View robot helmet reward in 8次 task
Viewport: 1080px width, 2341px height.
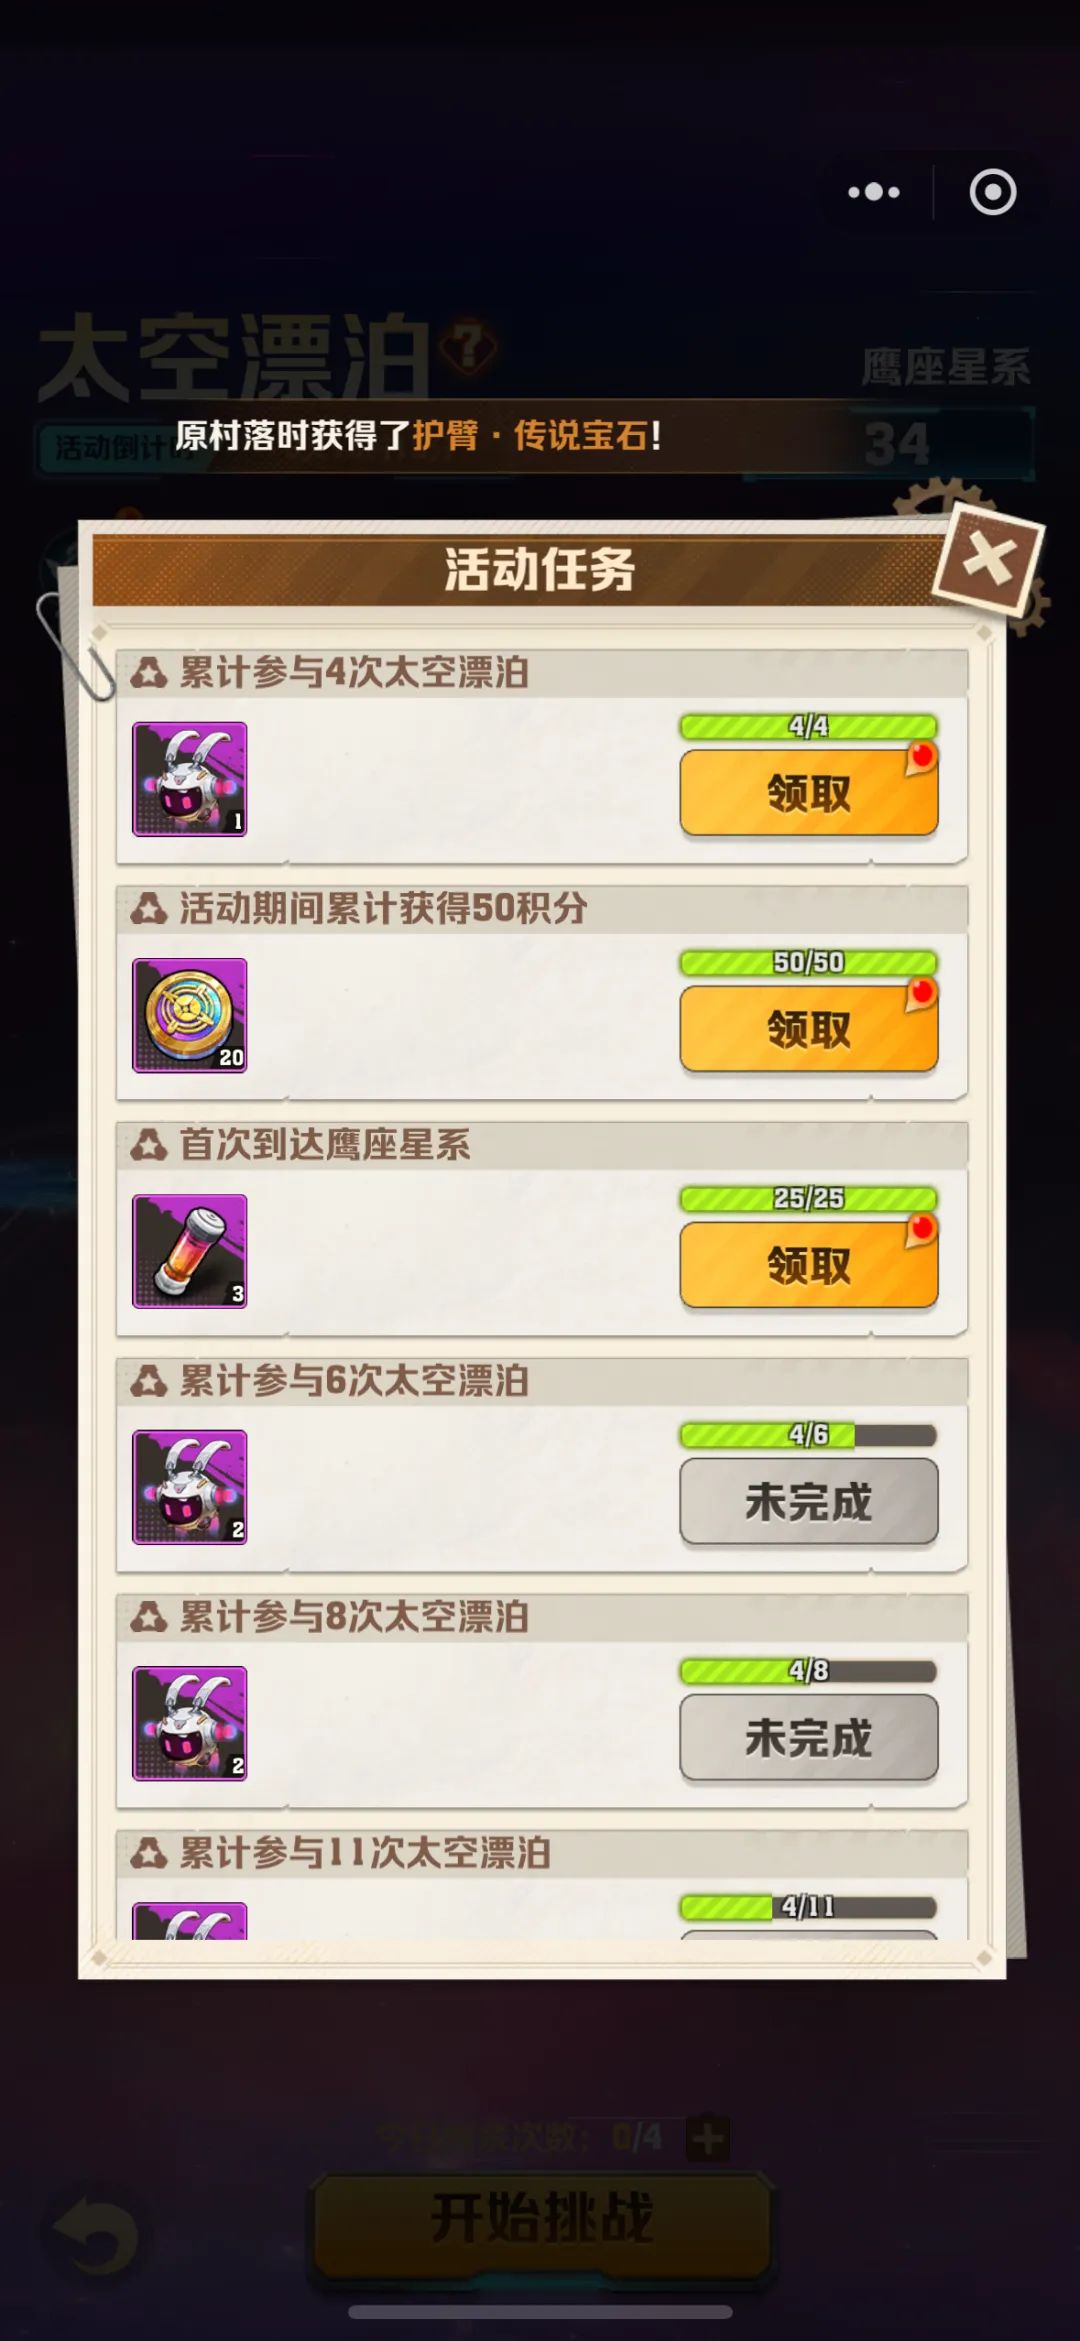(190, 1723)
